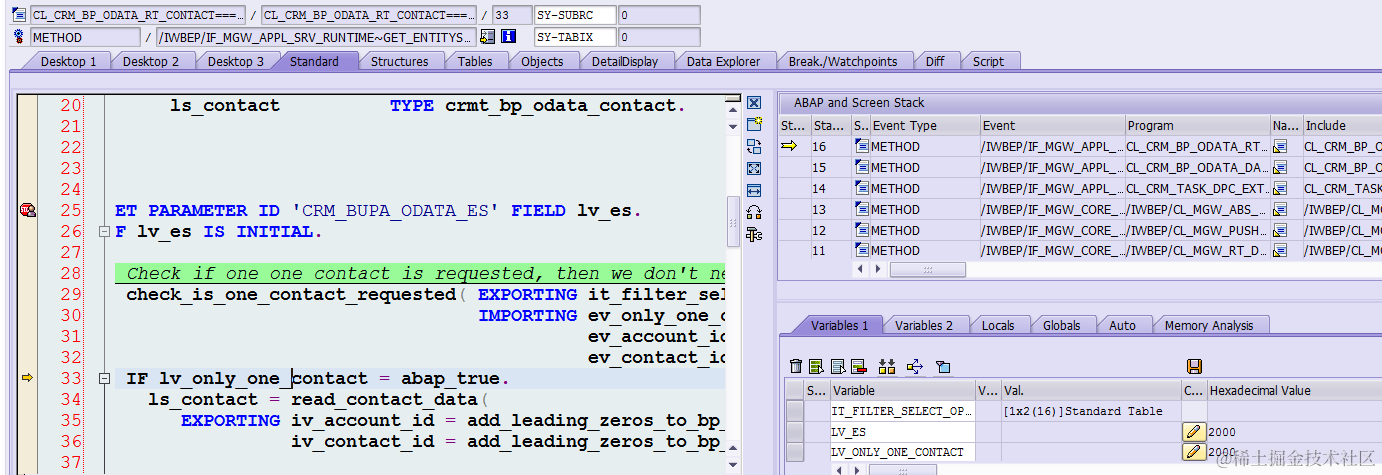Click the pencil change icon for LV_ONLY_ONE_CONTACT
The image size is (1382, 475).
click(1194, 452)
